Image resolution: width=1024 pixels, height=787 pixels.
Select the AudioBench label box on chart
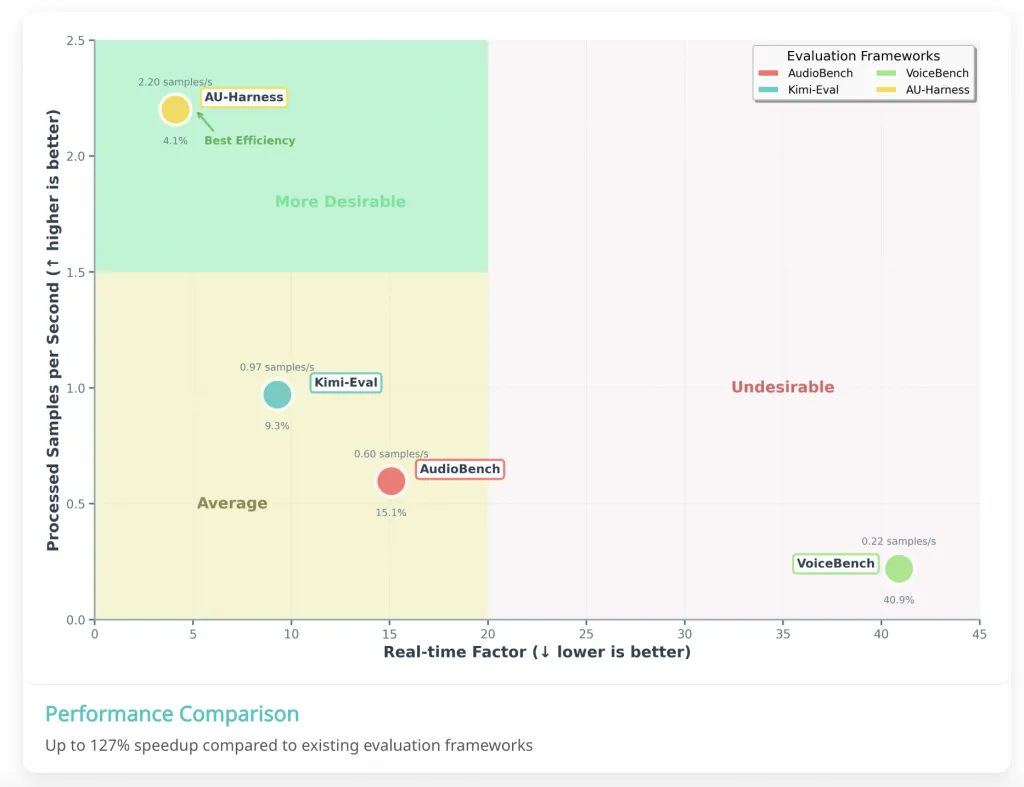click(460, 469)
